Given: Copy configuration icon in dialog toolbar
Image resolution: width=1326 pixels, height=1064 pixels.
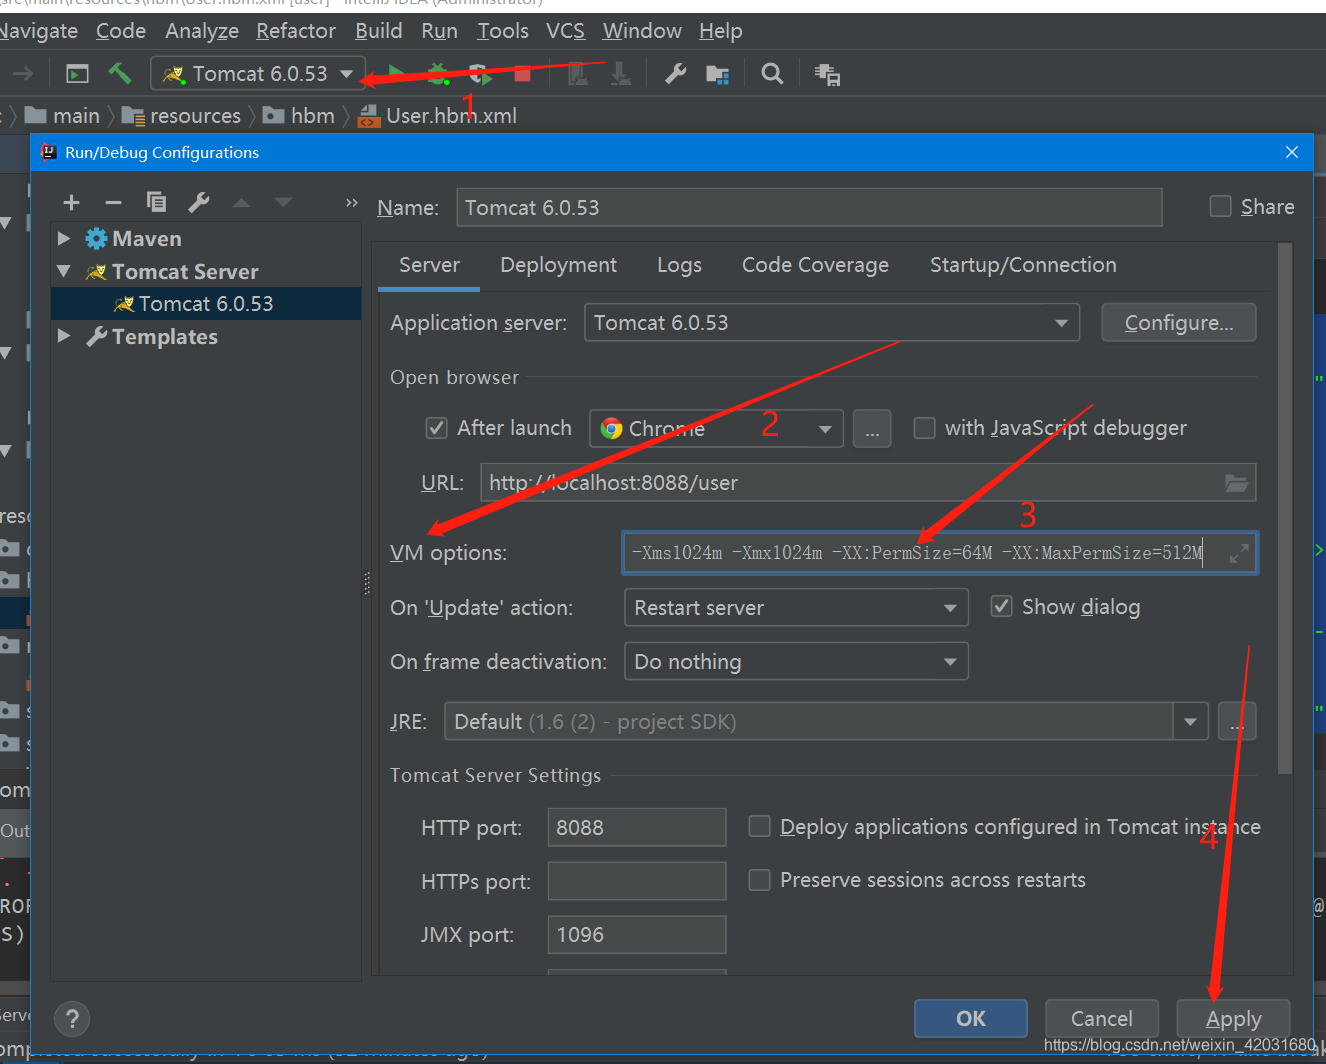Looking at the screenshot, I should [x=156, y=202].
